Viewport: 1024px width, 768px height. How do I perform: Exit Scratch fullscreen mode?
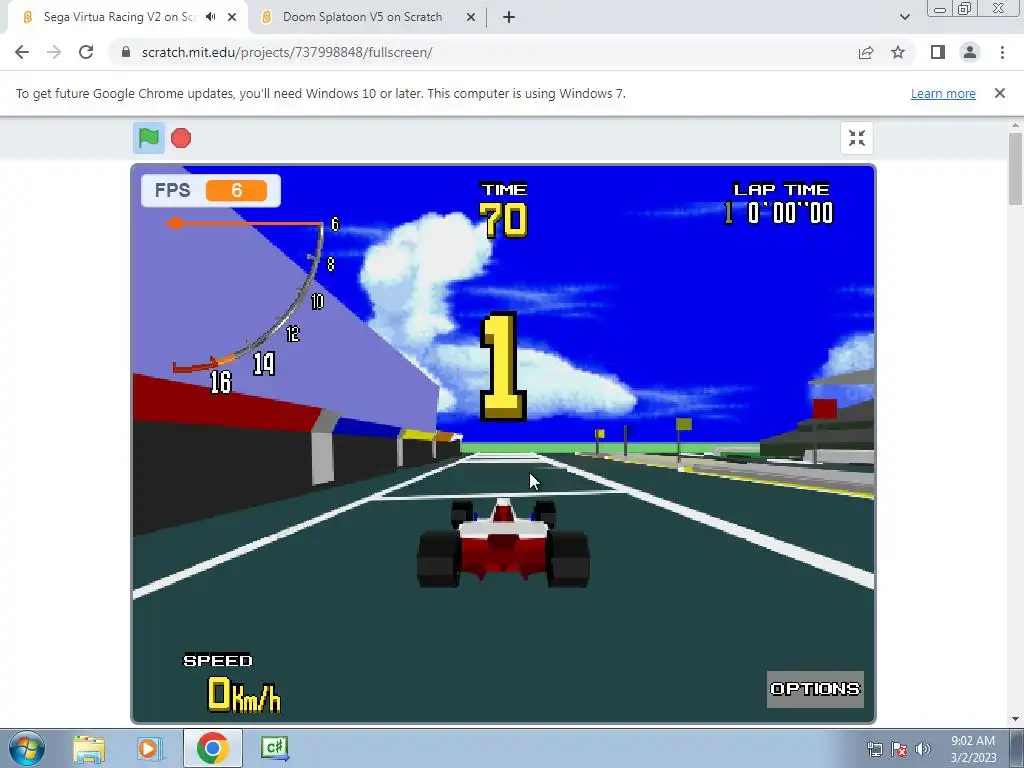point(856,138)
